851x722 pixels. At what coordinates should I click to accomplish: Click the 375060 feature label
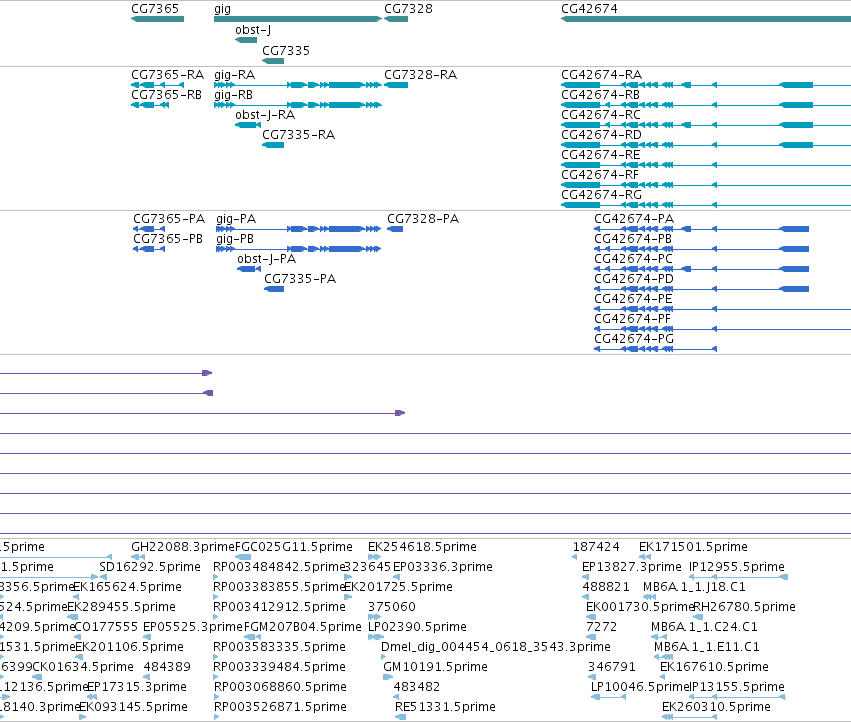coord(392,607)
